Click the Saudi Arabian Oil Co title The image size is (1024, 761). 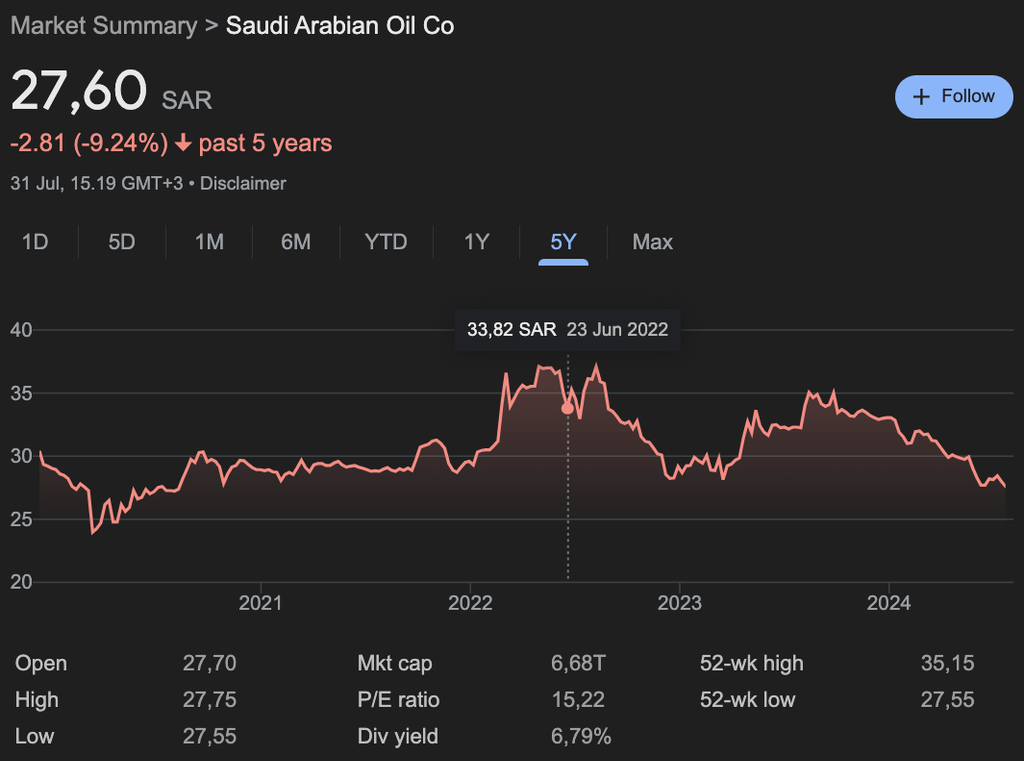(340, 25)
